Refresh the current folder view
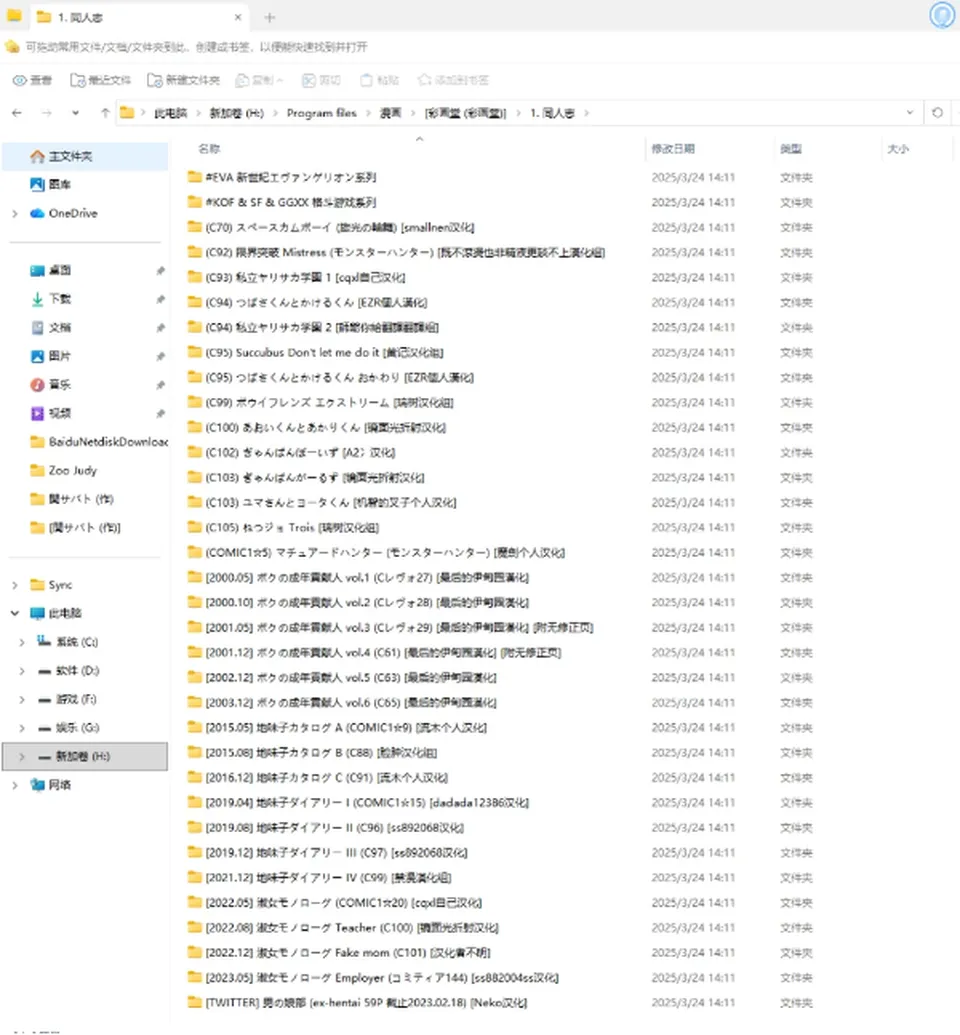The image size is (960, 1035). coord(937,113)
